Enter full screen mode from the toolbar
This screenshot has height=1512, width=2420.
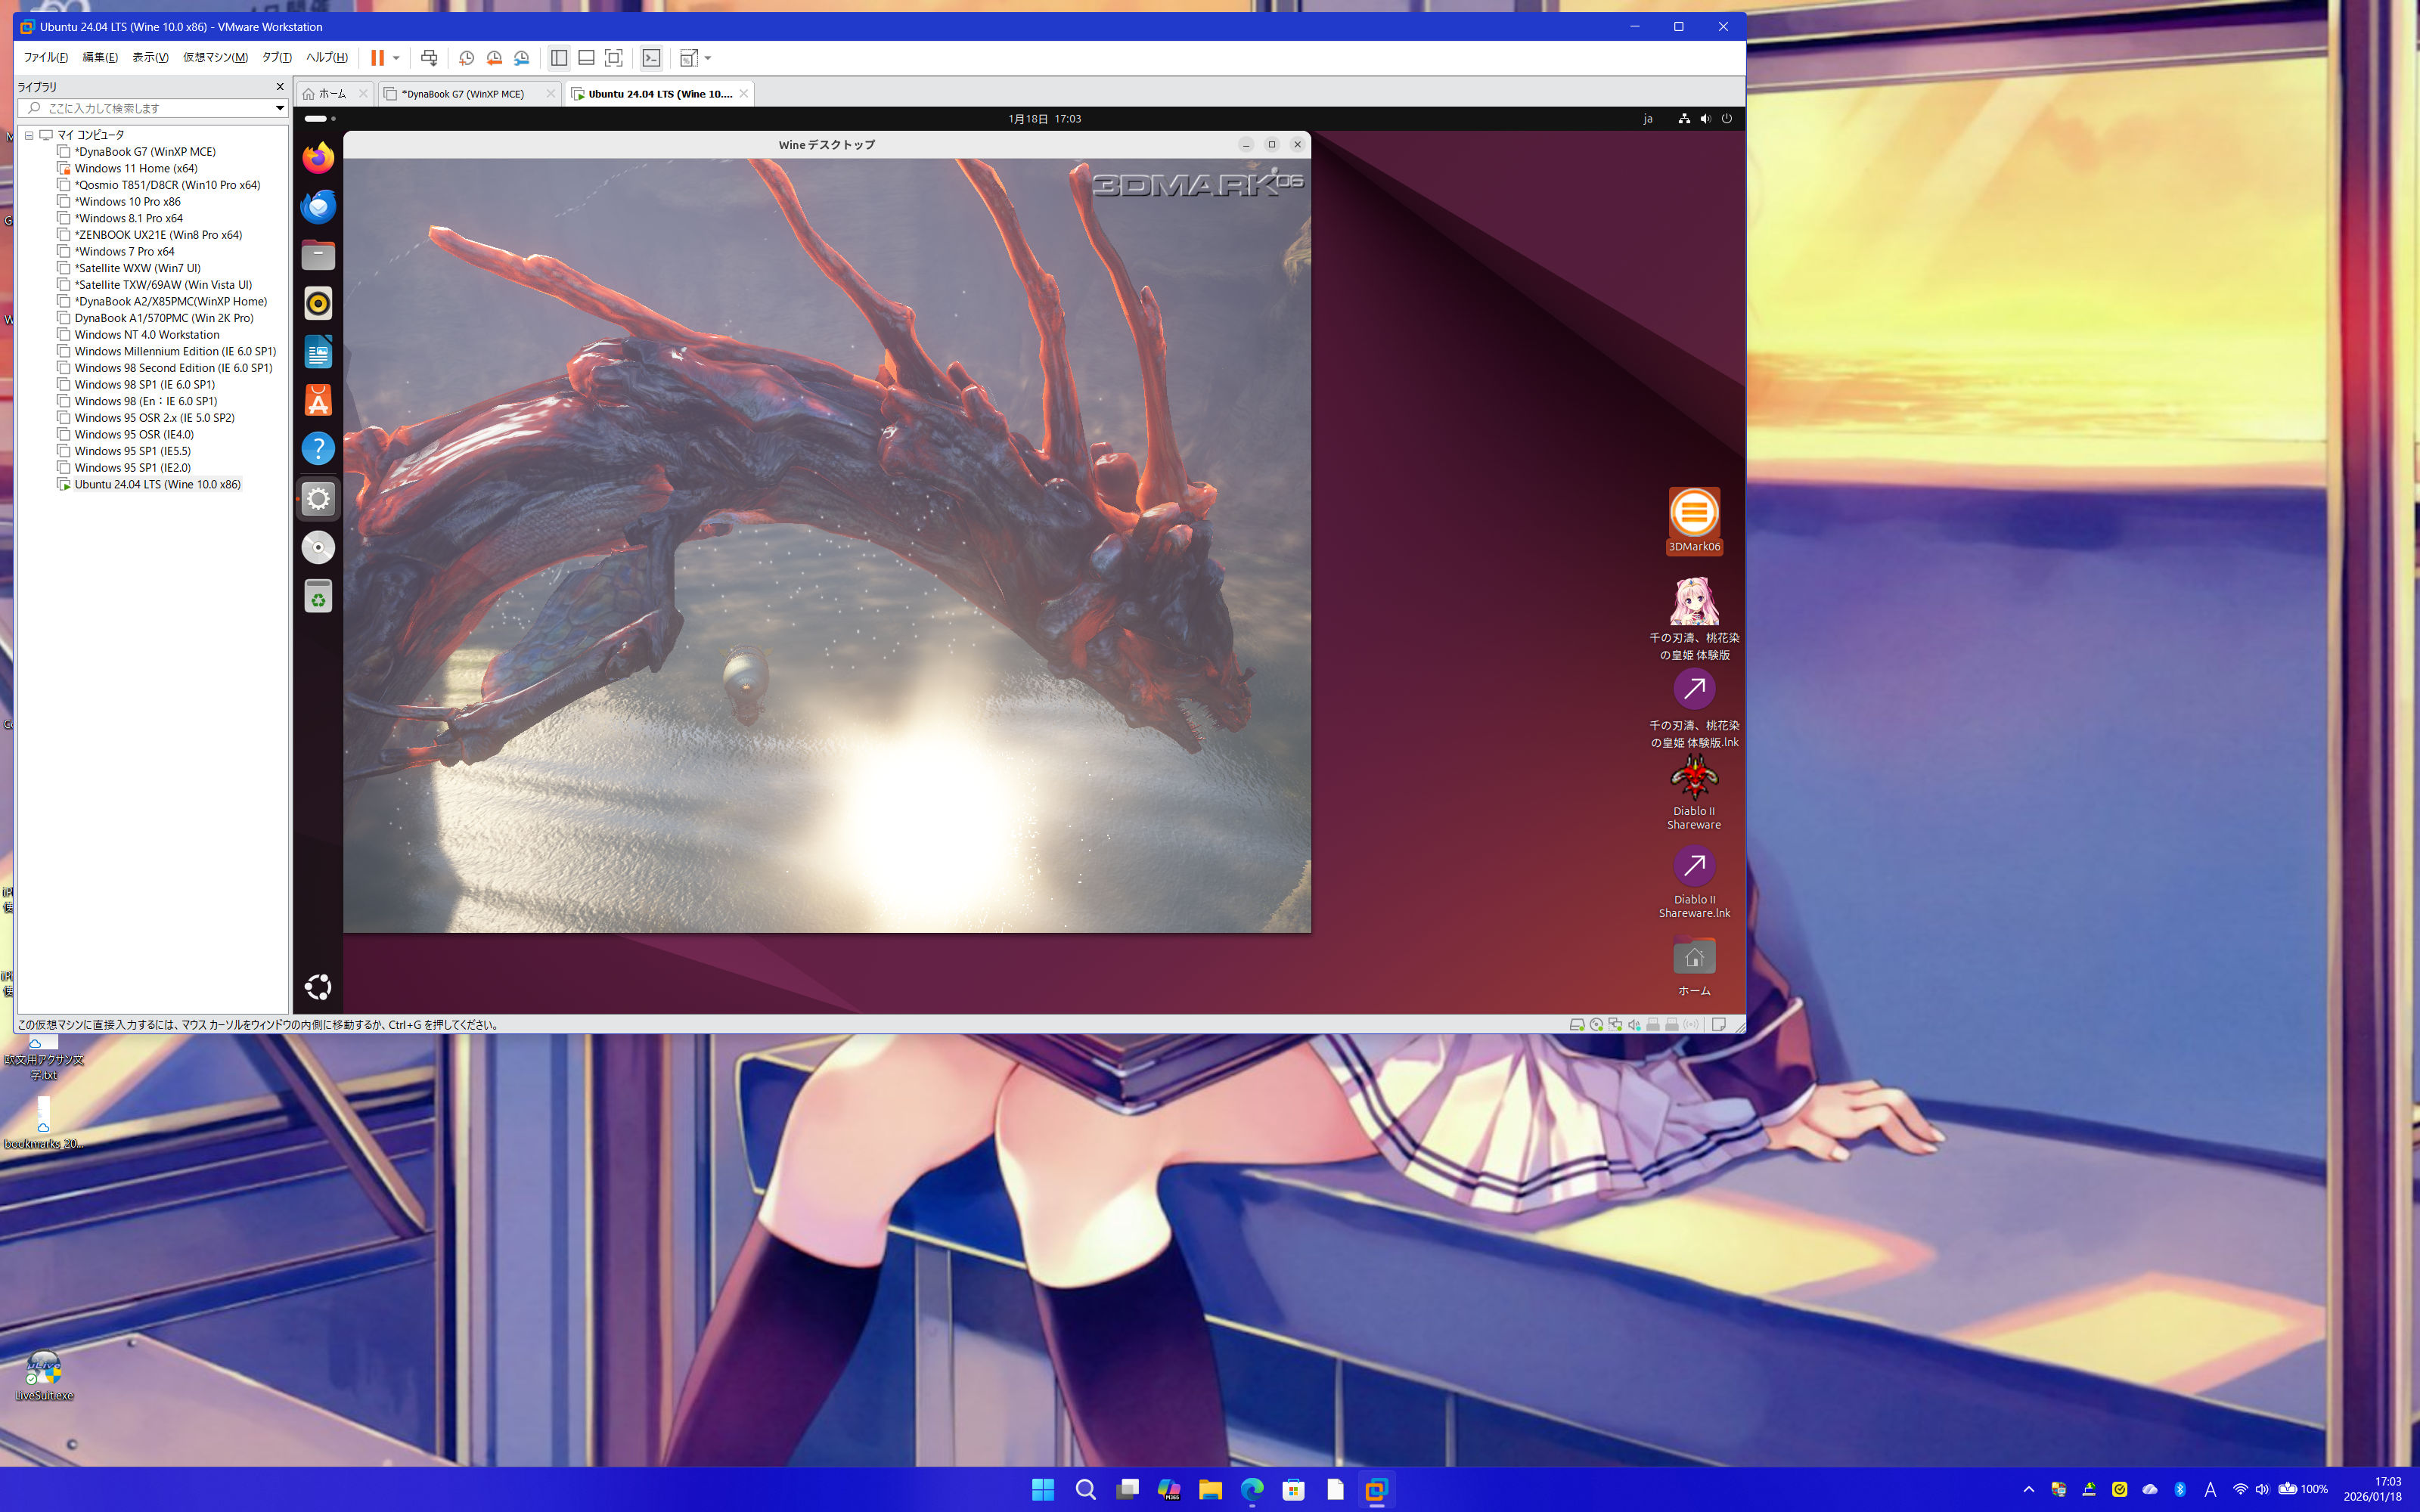point(614,58)
